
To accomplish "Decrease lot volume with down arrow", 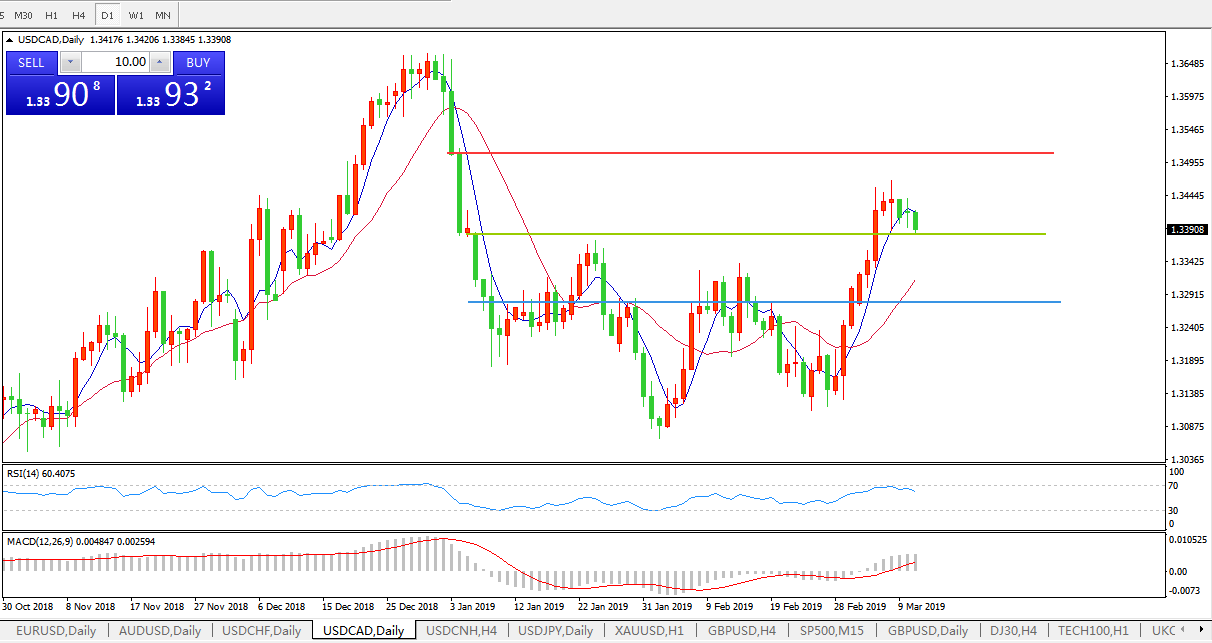I will pos(69,62).
